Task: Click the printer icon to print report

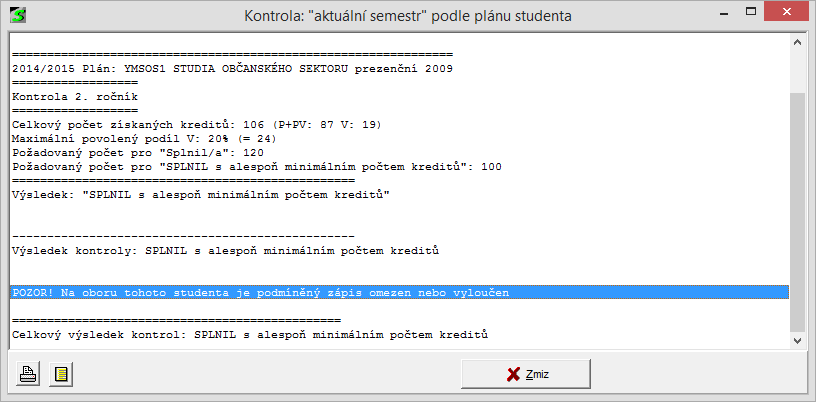Action: coord(29,374)
